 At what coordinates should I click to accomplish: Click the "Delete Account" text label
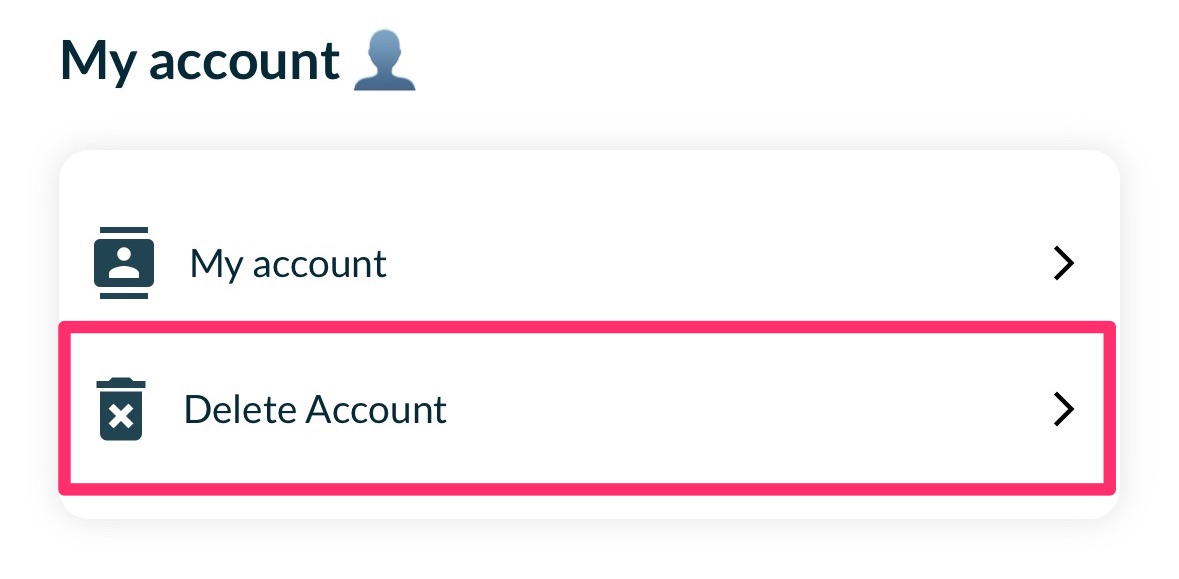pos(315,410)
